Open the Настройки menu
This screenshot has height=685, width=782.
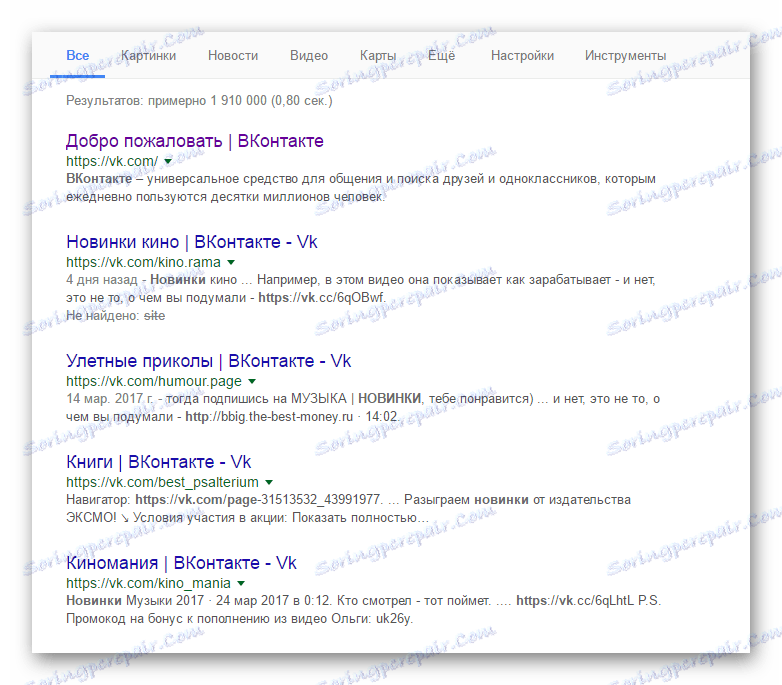pos(522,55)
